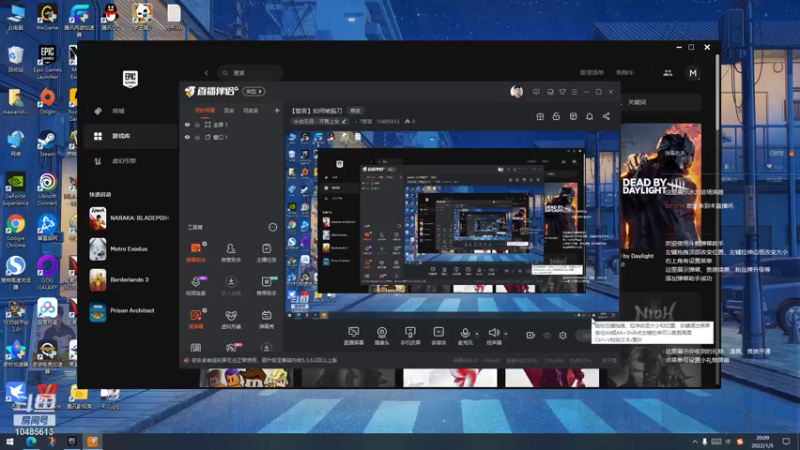Collapse the toolbox section with circle button
The image size is (800, 450).
coord(272,227)
